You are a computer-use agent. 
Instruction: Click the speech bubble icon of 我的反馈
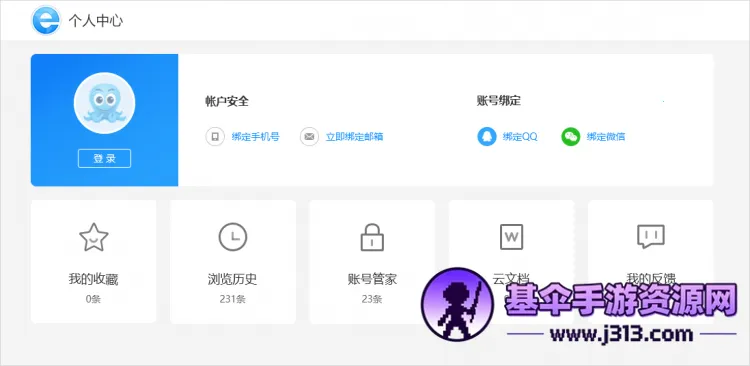pyautogui.click(x=651, y=236)
